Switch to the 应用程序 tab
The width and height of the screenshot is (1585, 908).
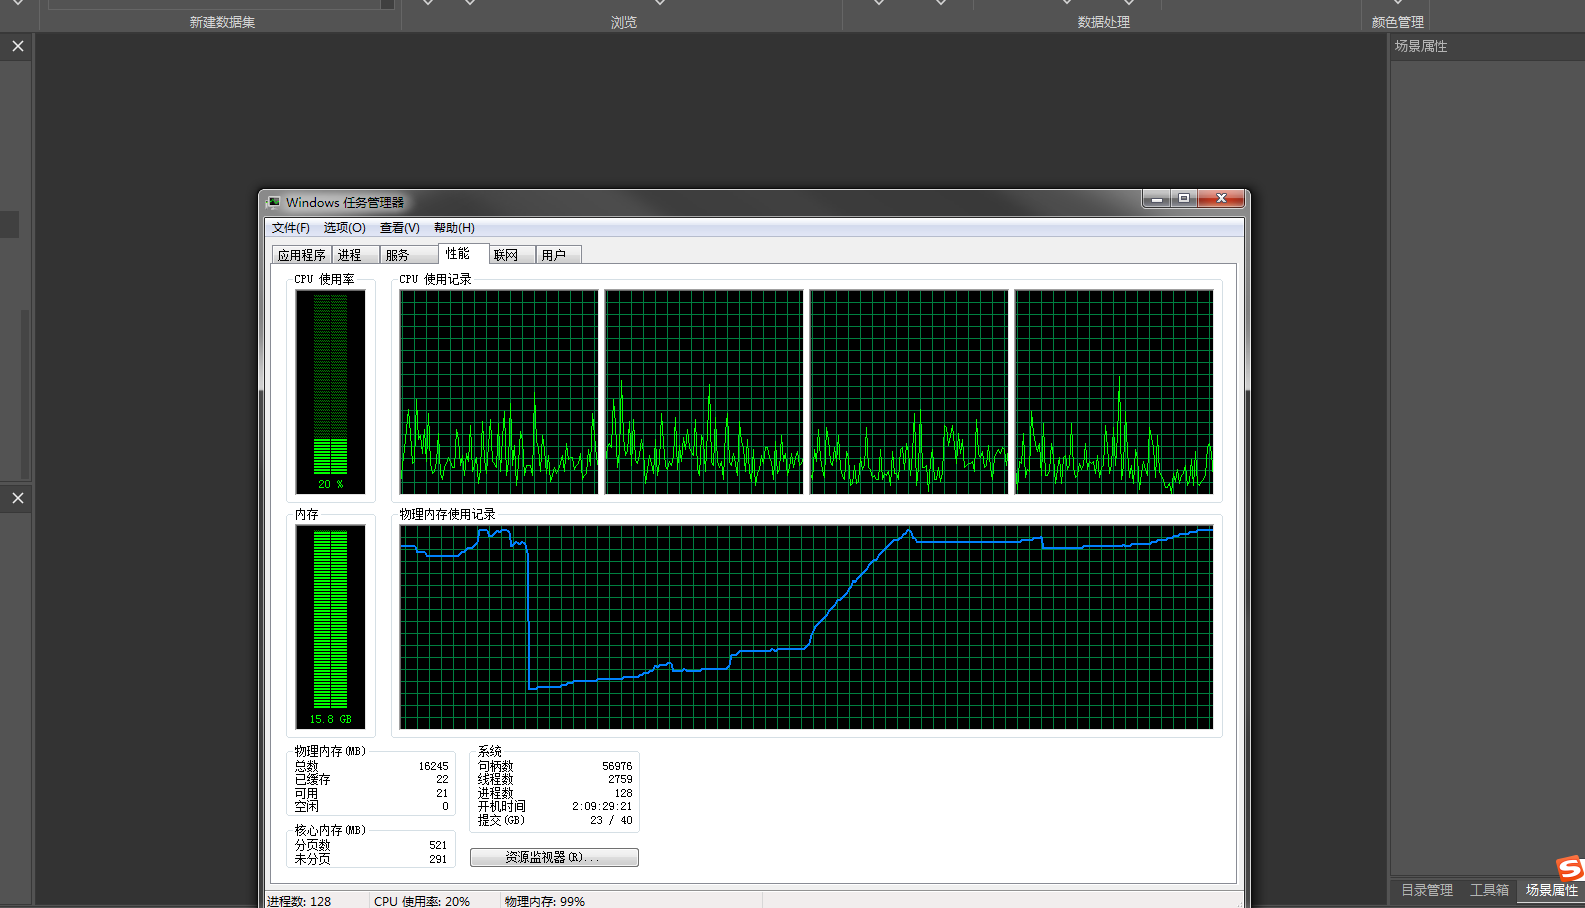pos(302,255)
